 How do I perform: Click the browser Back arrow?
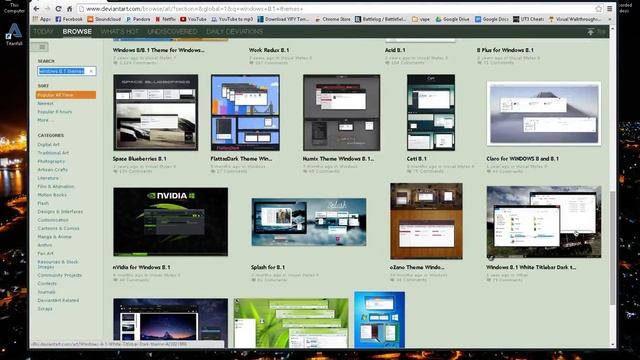[x=36, y=9]
